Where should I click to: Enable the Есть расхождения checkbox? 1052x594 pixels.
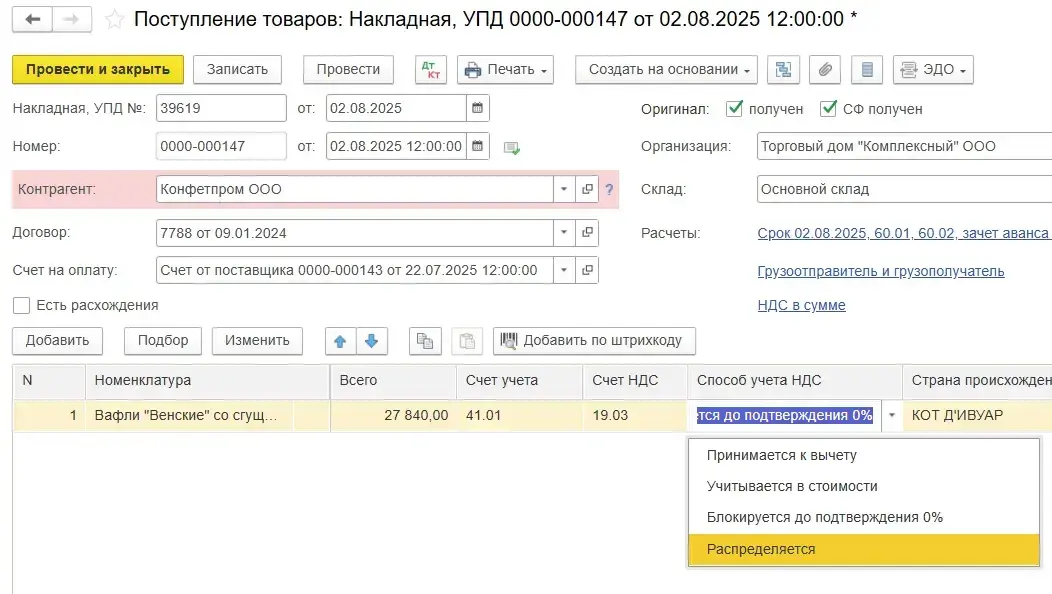[21, 305]
